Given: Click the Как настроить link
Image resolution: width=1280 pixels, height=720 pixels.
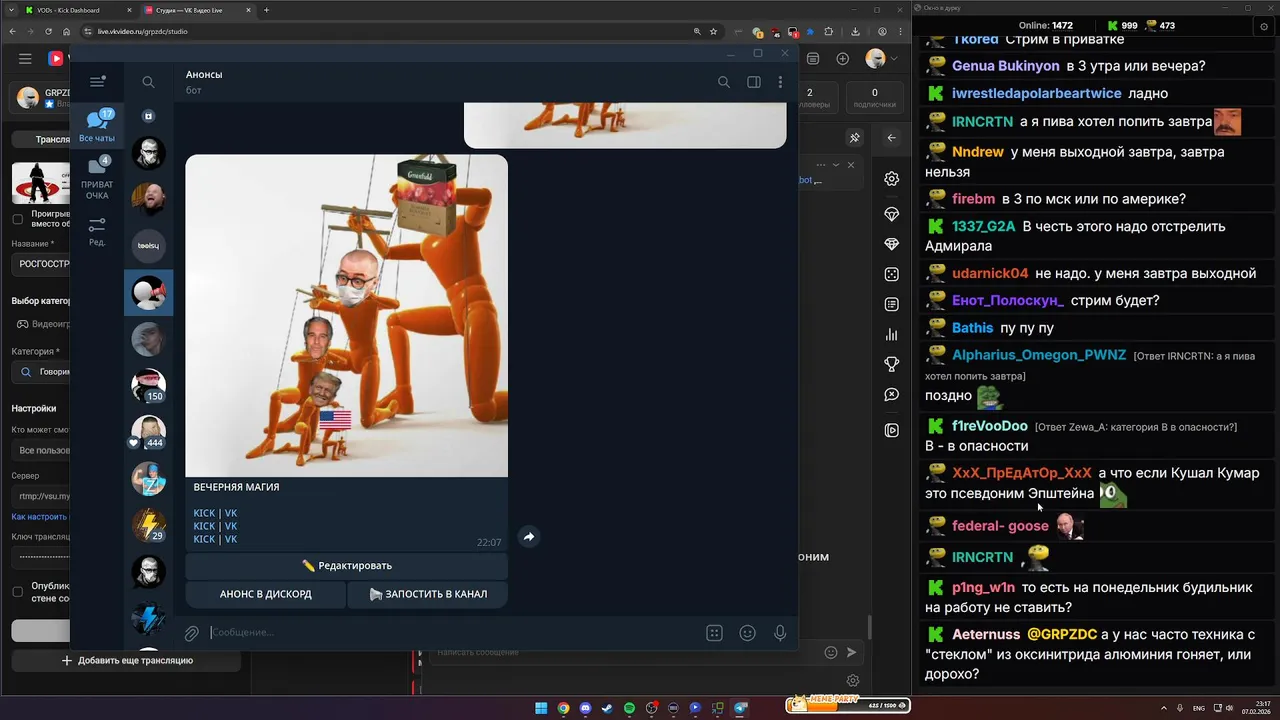Looking at the screenshot, I should (40, 517).
